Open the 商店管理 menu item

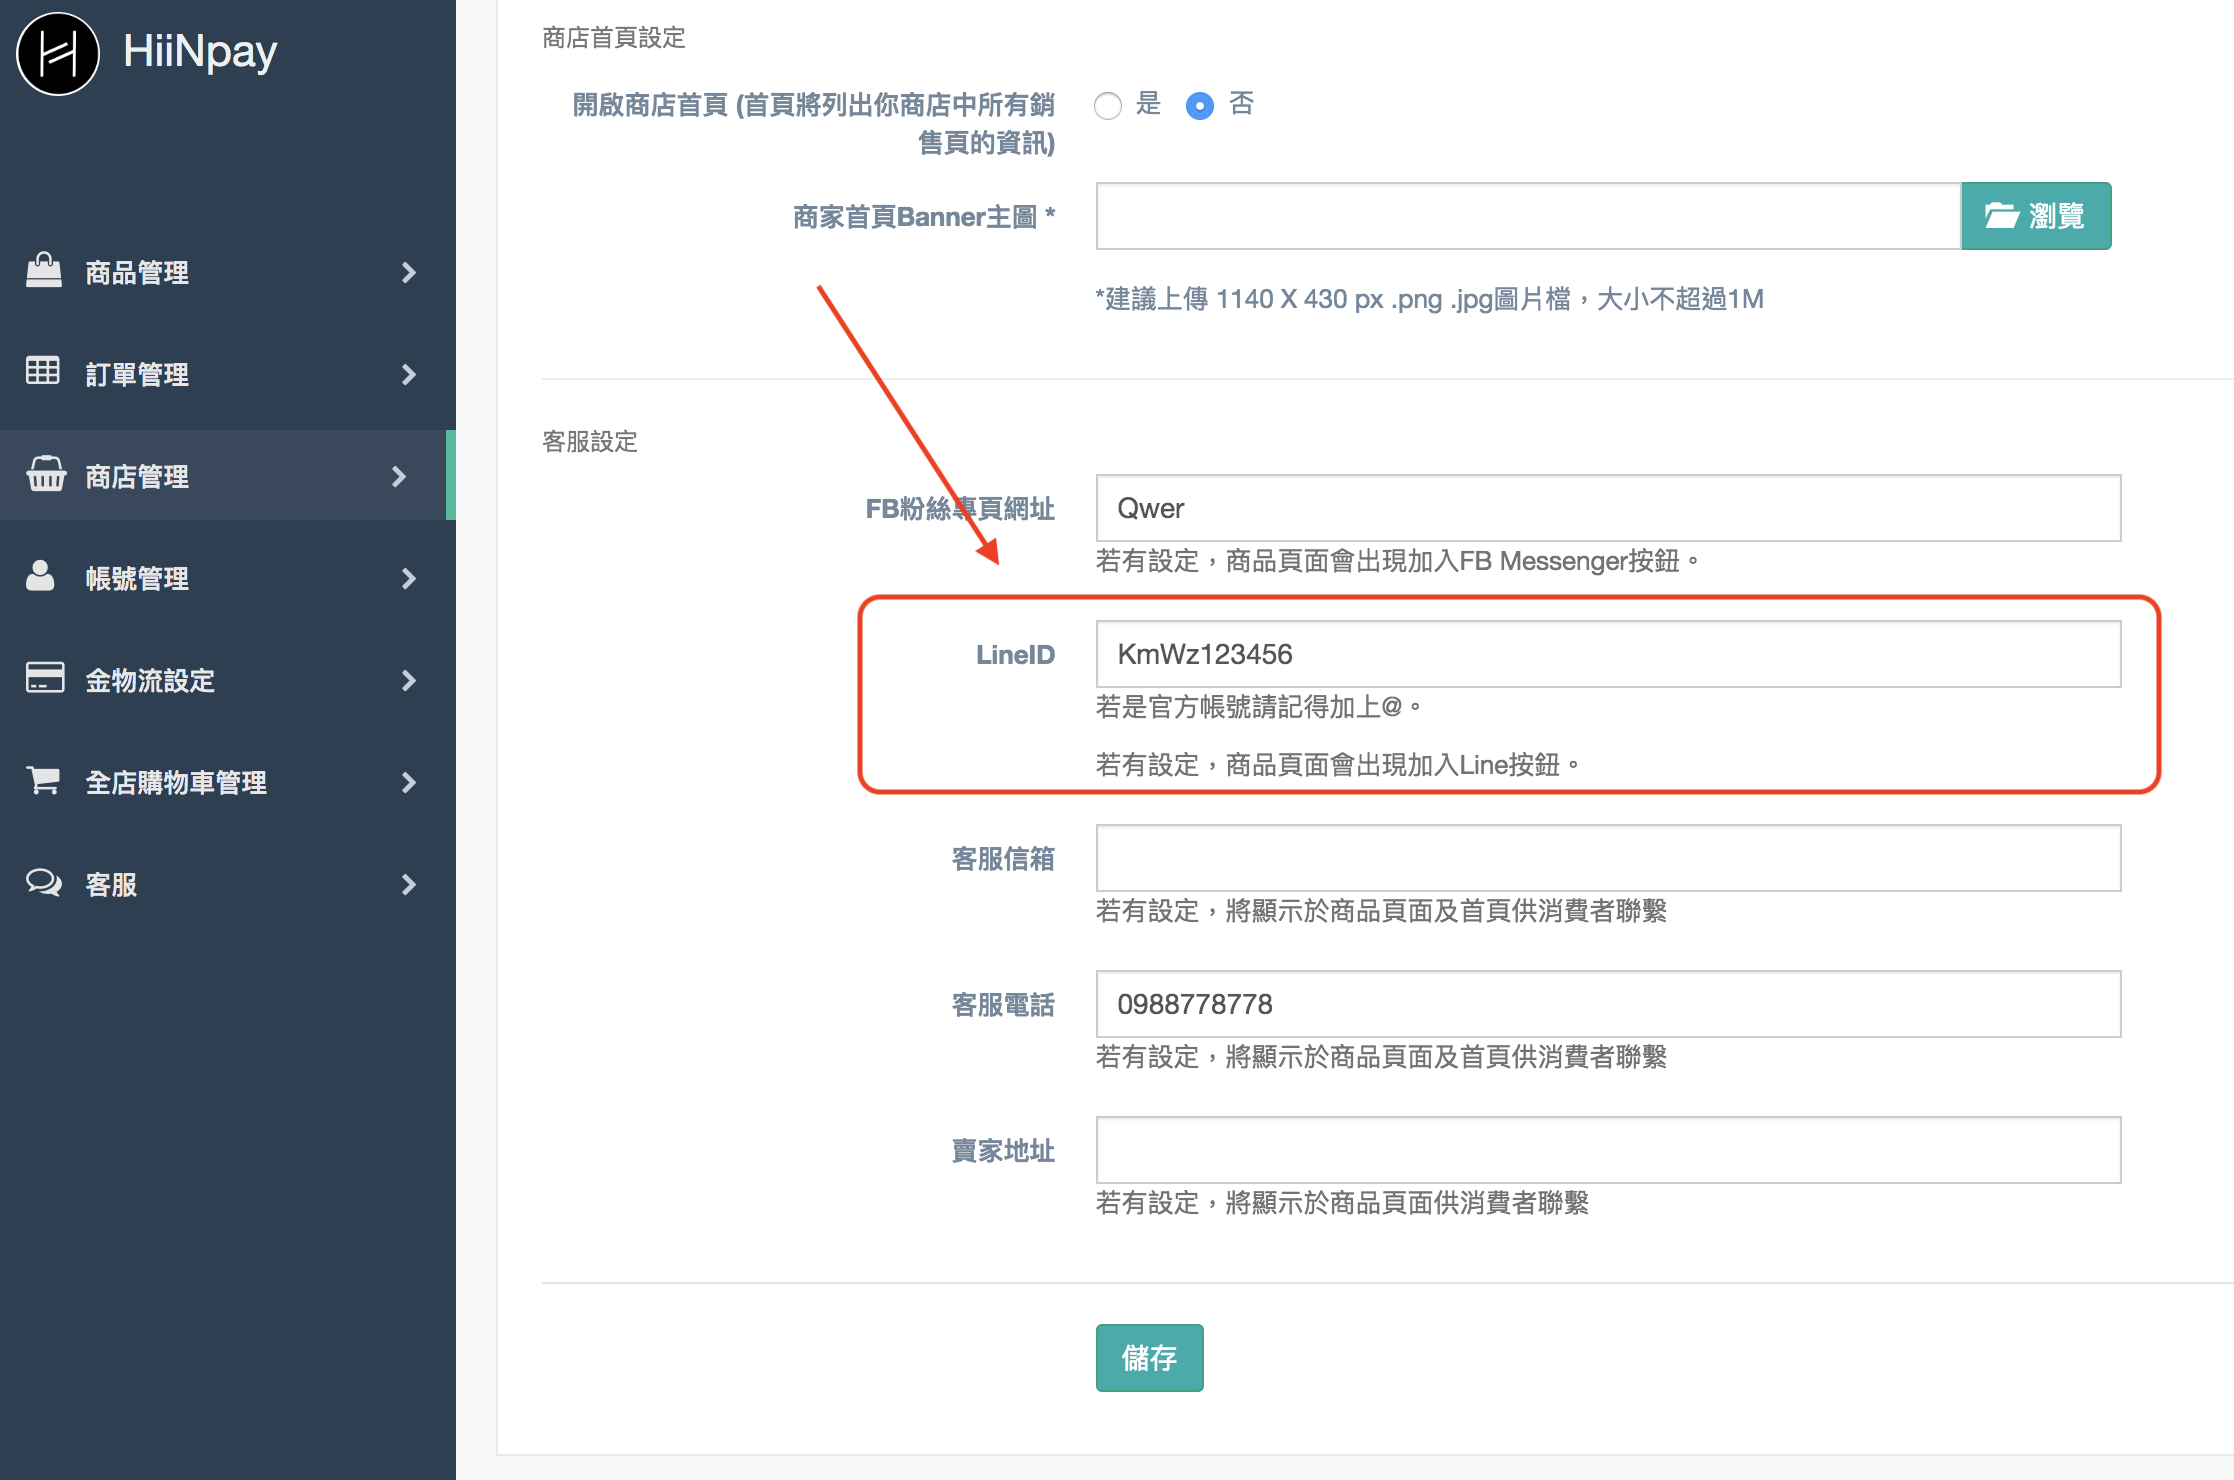(228, 475)
